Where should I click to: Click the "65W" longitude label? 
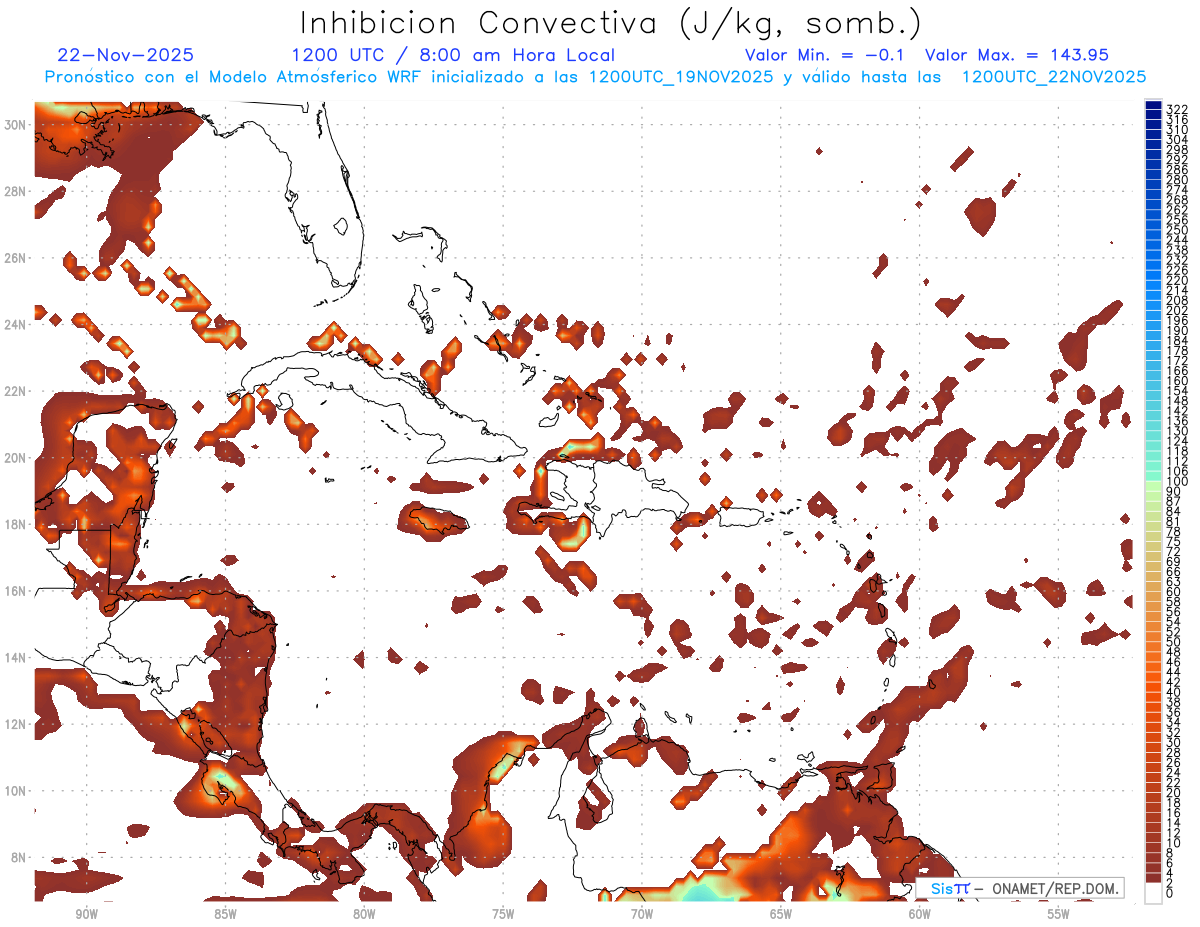pos(781,914)
